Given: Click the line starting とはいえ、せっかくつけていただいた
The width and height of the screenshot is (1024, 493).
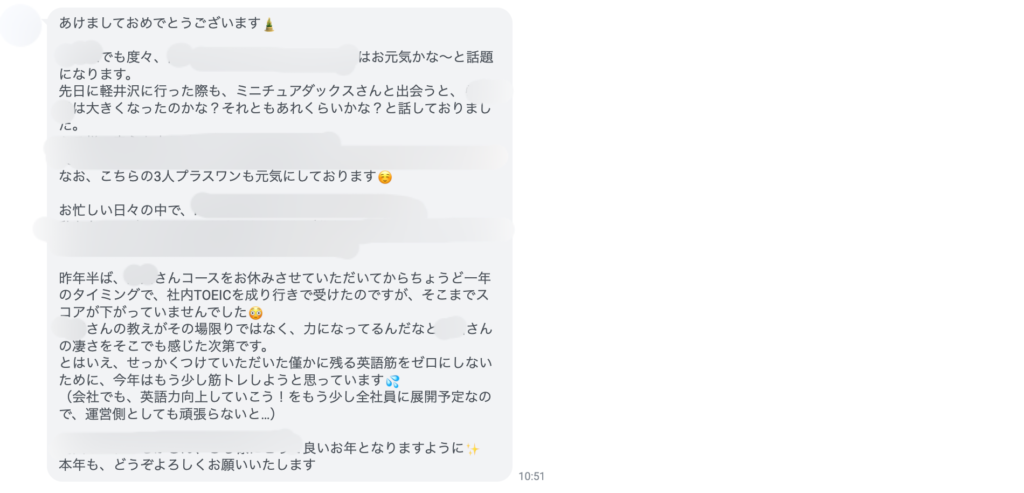Looking at the screenshot, I should pyautogui.click(x=276, y=363).
